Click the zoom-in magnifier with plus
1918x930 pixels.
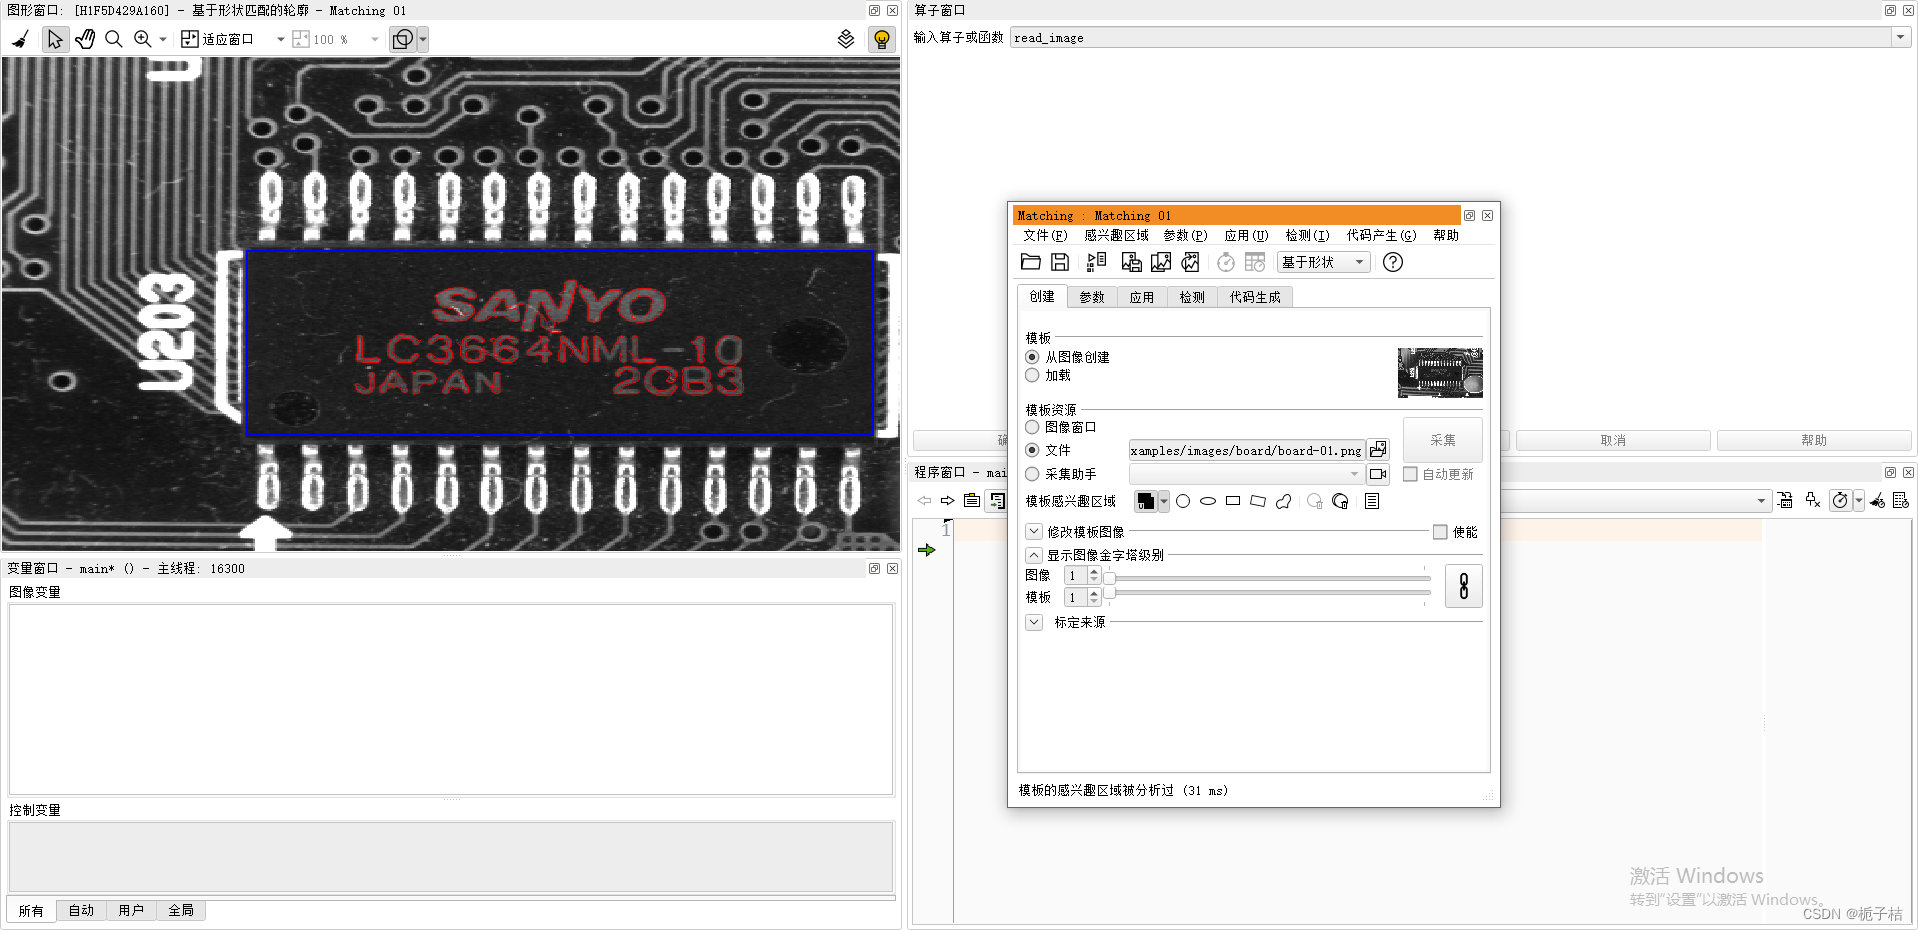143,39
